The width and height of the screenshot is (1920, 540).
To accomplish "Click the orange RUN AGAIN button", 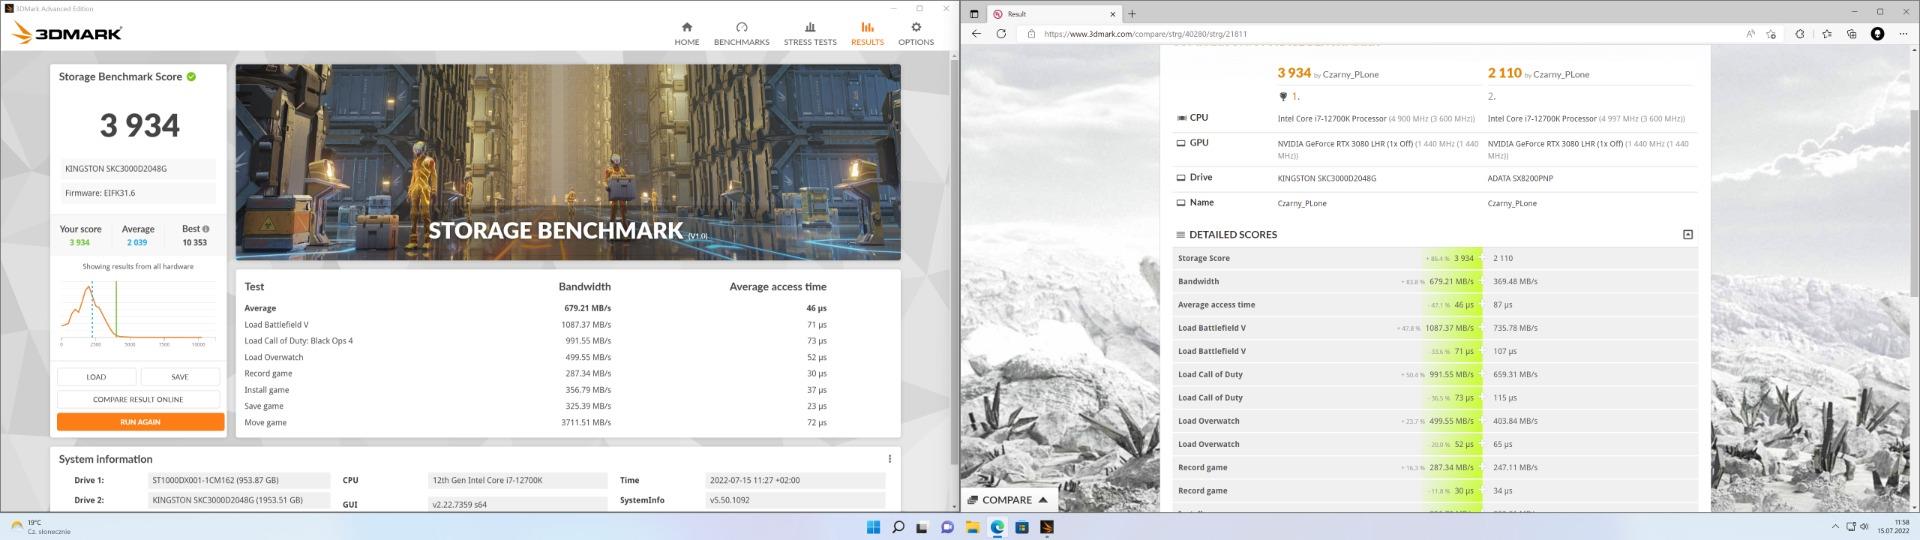I will click(140, 422).
